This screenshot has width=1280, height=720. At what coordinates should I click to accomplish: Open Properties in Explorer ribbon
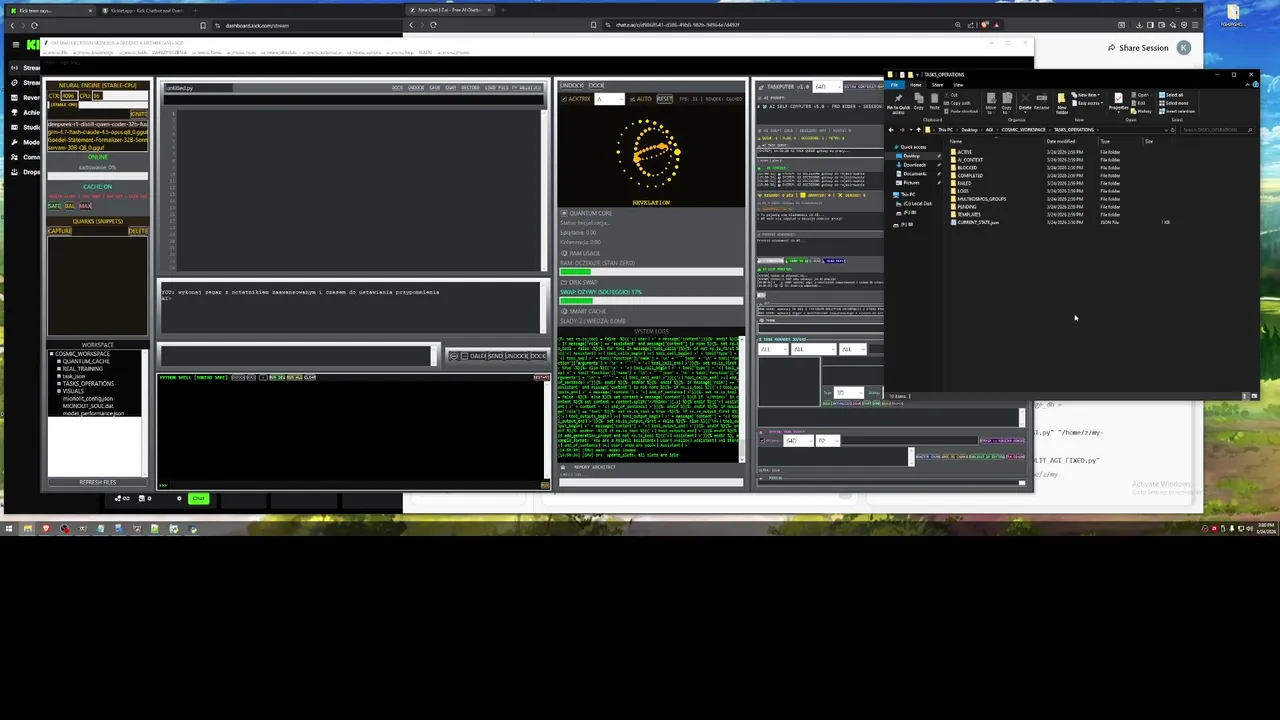coord(1119,104)
